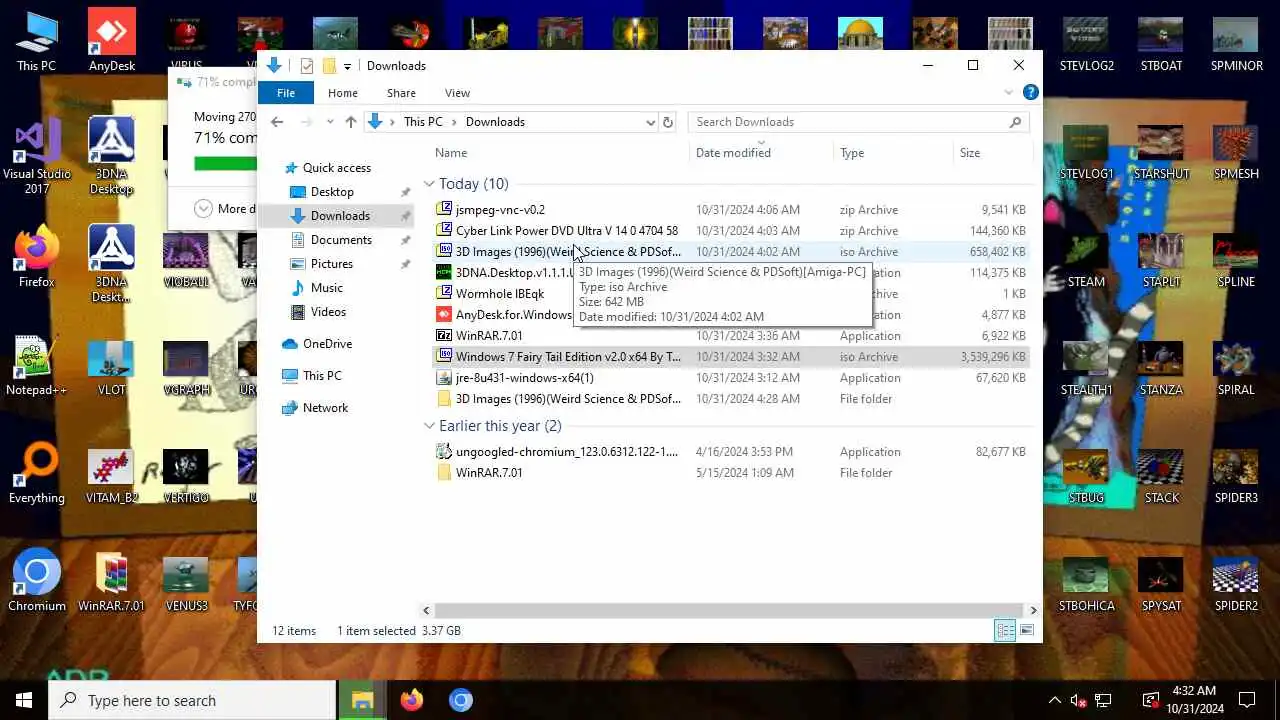
Task: Click the Chromium icon in the taskbar
Action: point(460,700)
